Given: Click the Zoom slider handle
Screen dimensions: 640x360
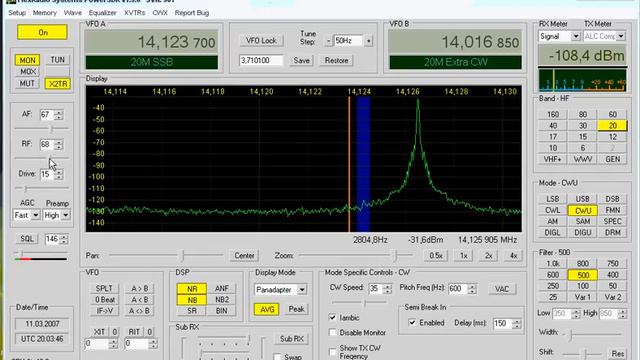Looking at the screenshot, I should point(395,256).
